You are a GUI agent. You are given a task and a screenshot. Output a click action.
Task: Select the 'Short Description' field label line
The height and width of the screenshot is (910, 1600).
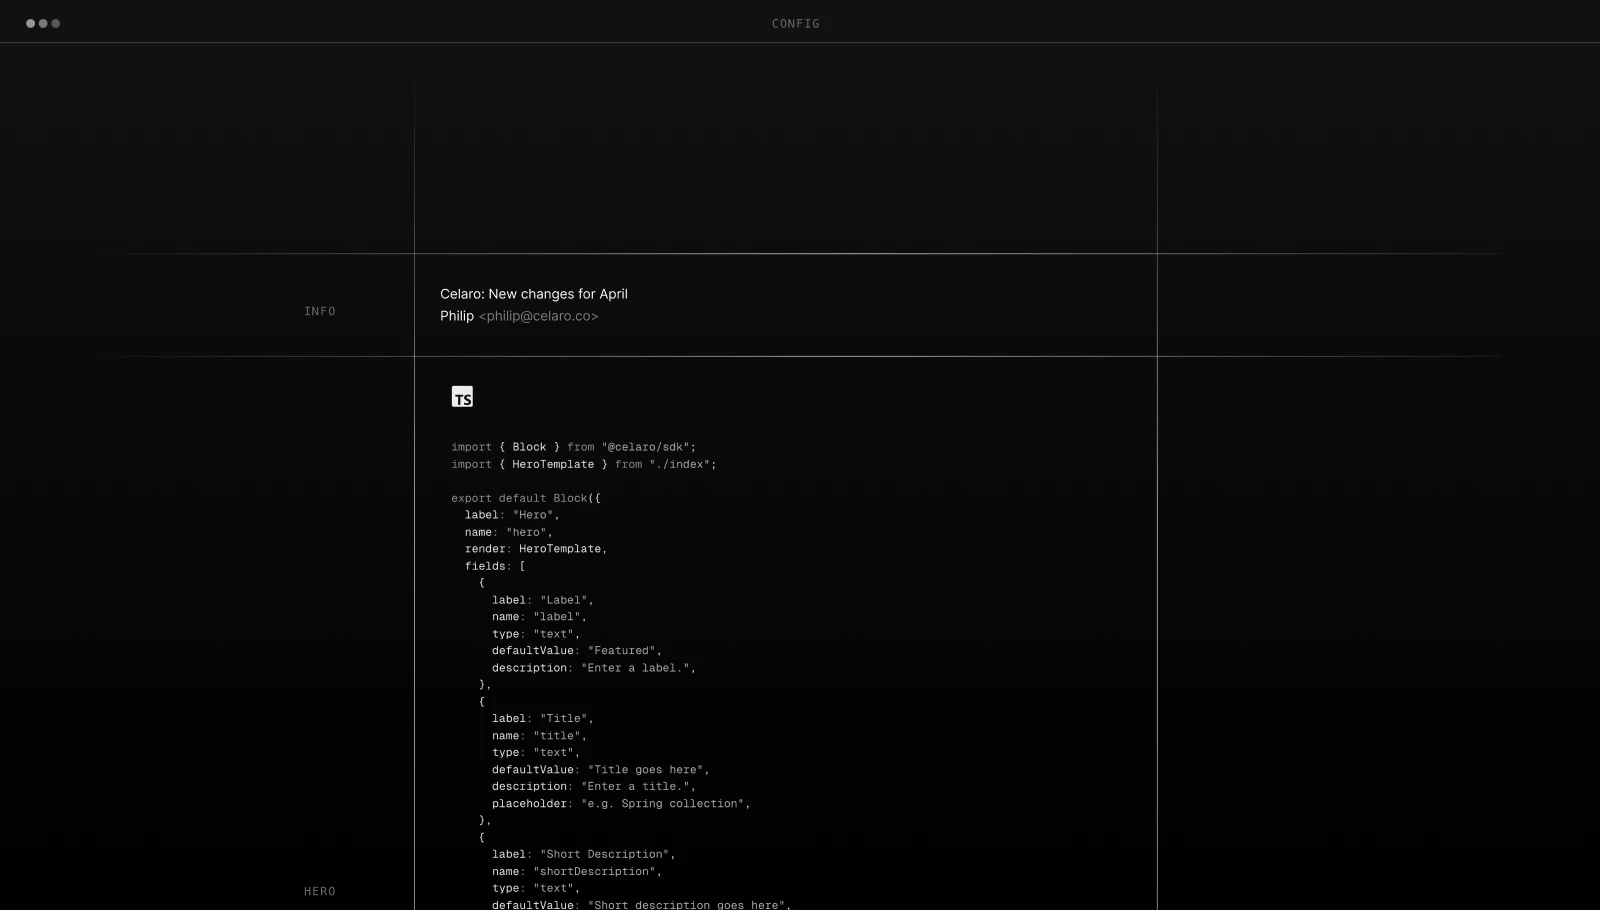583,854
